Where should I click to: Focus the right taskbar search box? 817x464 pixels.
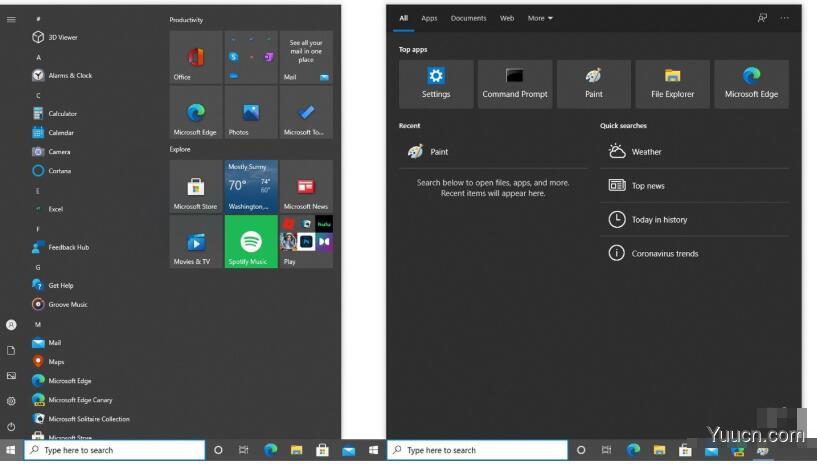[477, 450]
